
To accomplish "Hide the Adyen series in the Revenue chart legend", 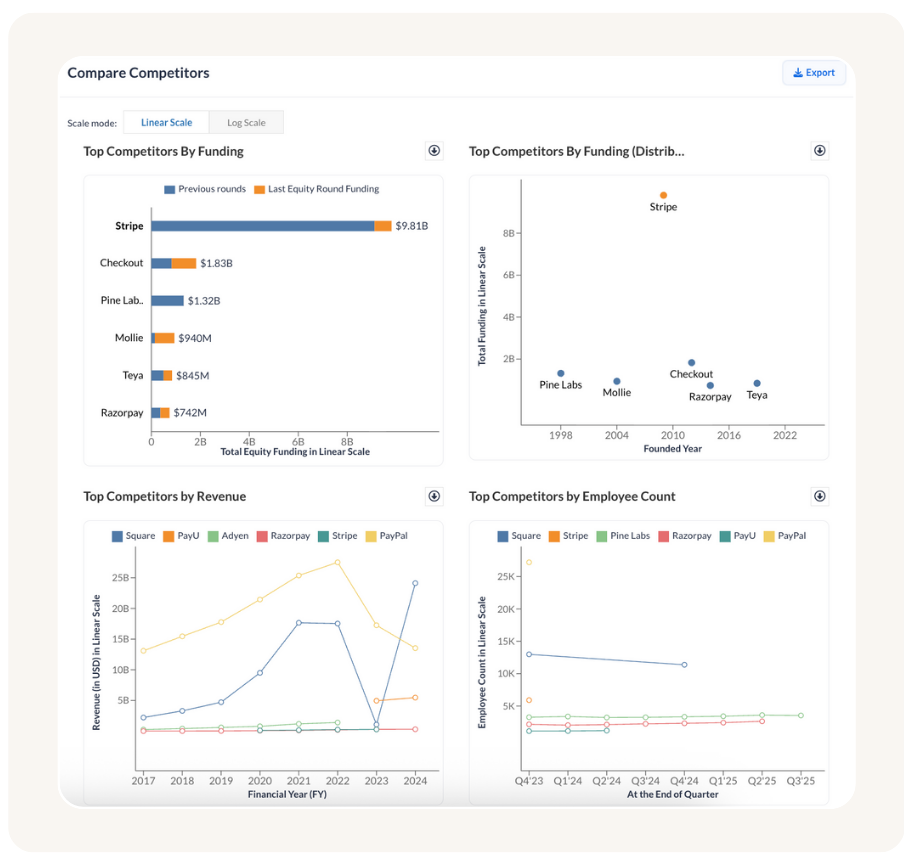I will click(x=229, y=535).
